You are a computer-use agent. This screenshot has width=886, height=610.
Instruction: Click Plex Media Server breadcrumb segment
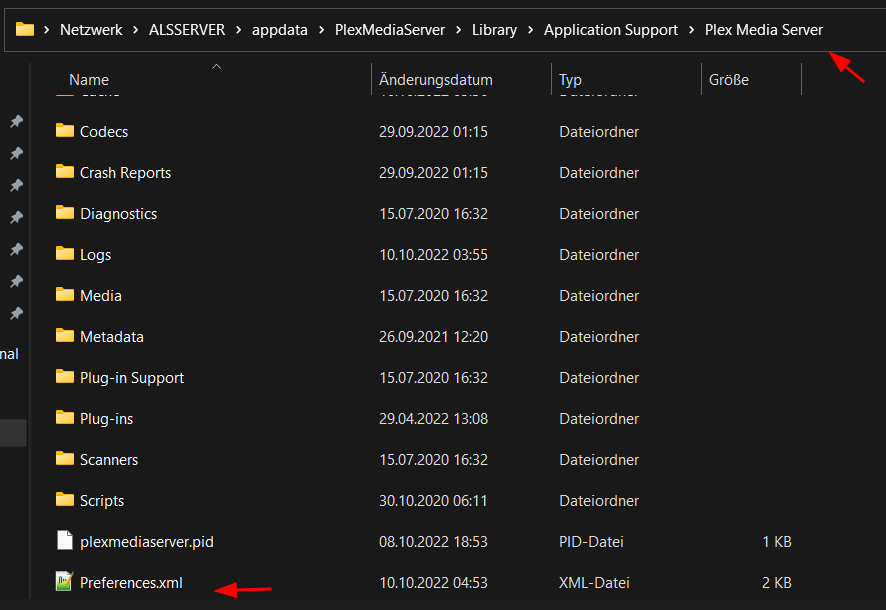pos(763,30)
